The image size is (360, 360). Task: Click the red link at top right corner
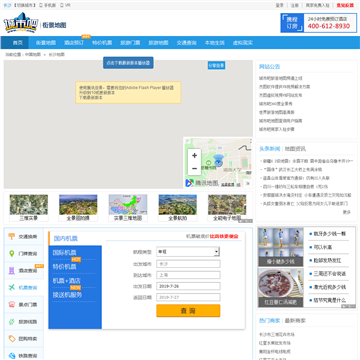(345, 5)
